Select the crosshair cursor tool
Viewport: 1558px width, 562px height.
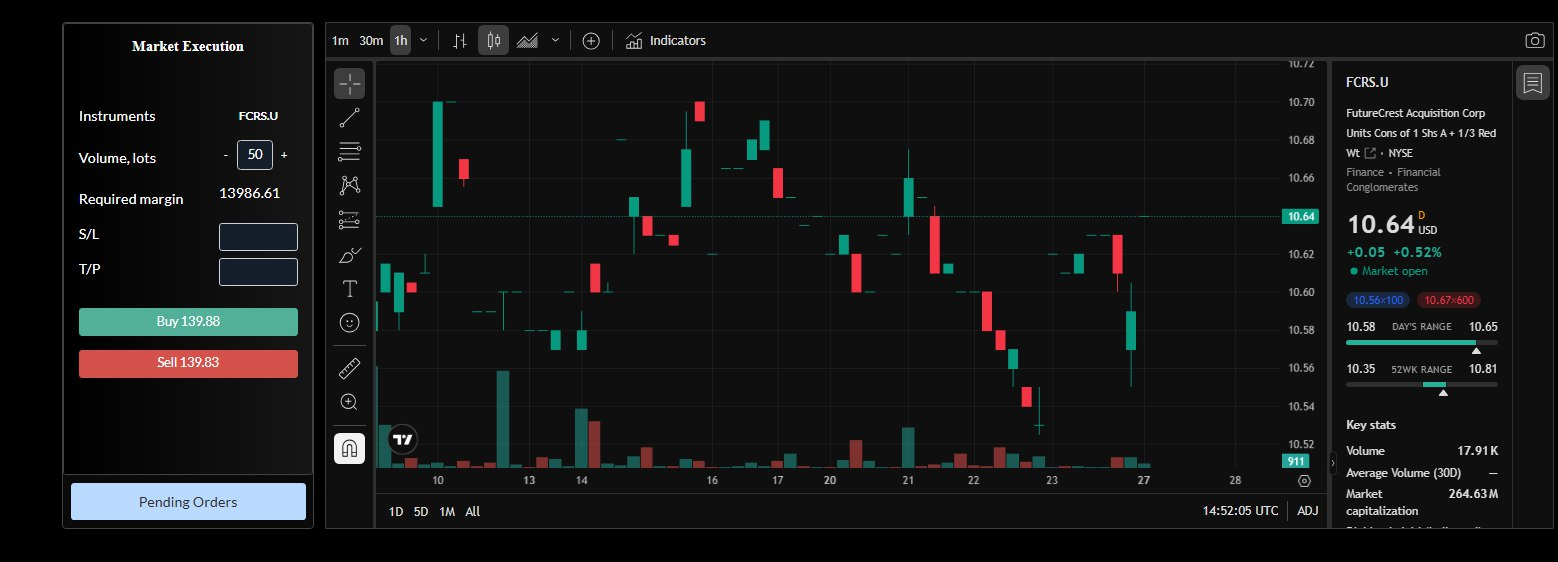[349, 84]
